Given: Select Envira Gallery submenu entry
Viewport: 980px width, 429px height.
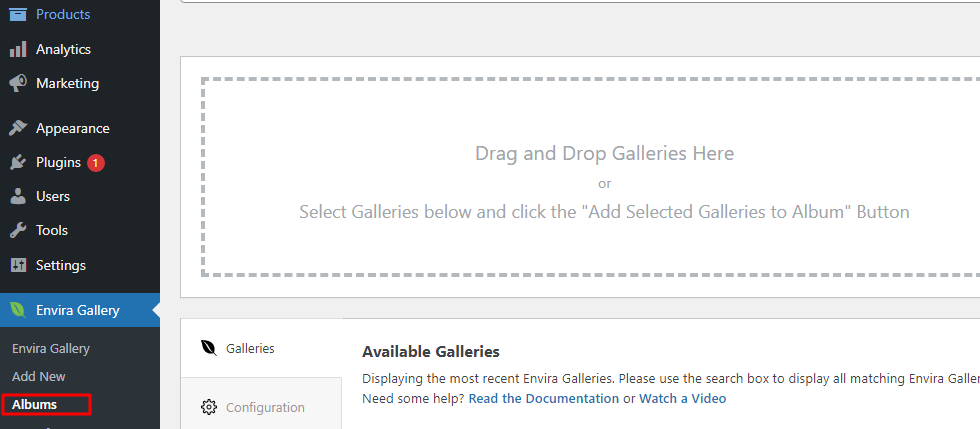Looking at the screenshot, I should pyautogui.click(x=51, y=348).
